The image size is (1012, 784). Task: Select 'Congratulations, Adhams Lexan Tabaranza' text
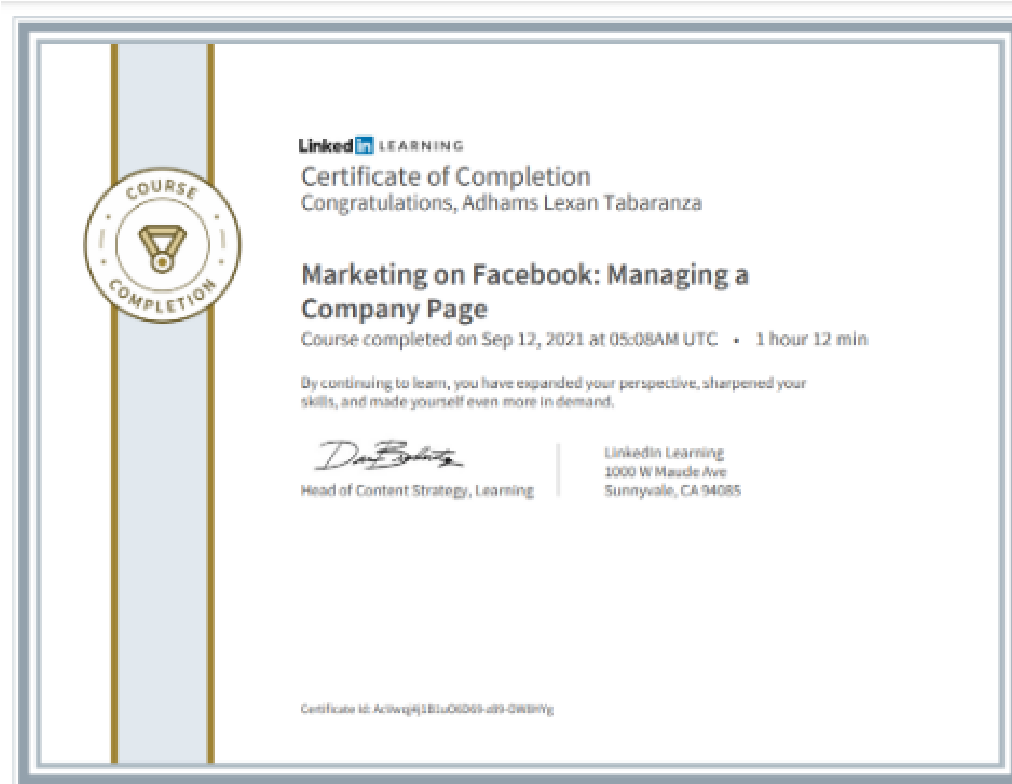point(501,203)
